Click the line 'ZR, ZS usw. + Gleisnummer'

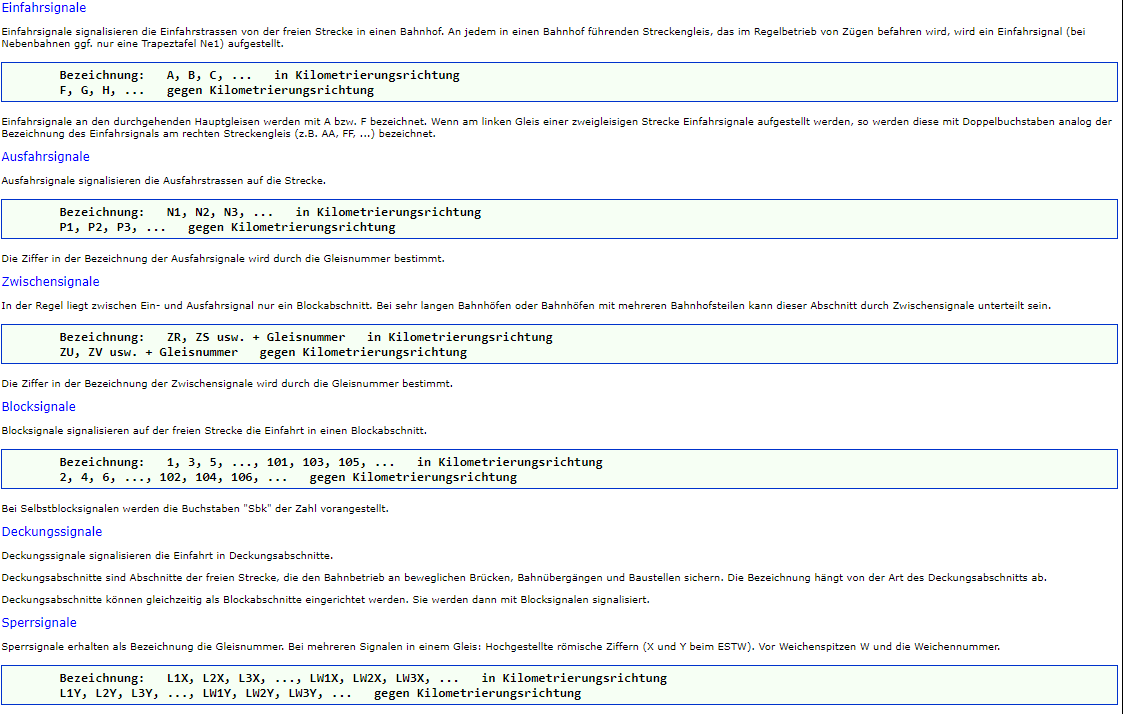(306, 337)
